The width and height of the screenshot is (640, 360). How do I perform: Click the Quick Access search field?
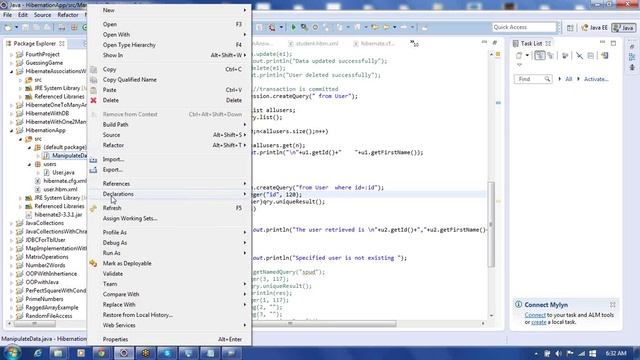[x=524, y=27]
